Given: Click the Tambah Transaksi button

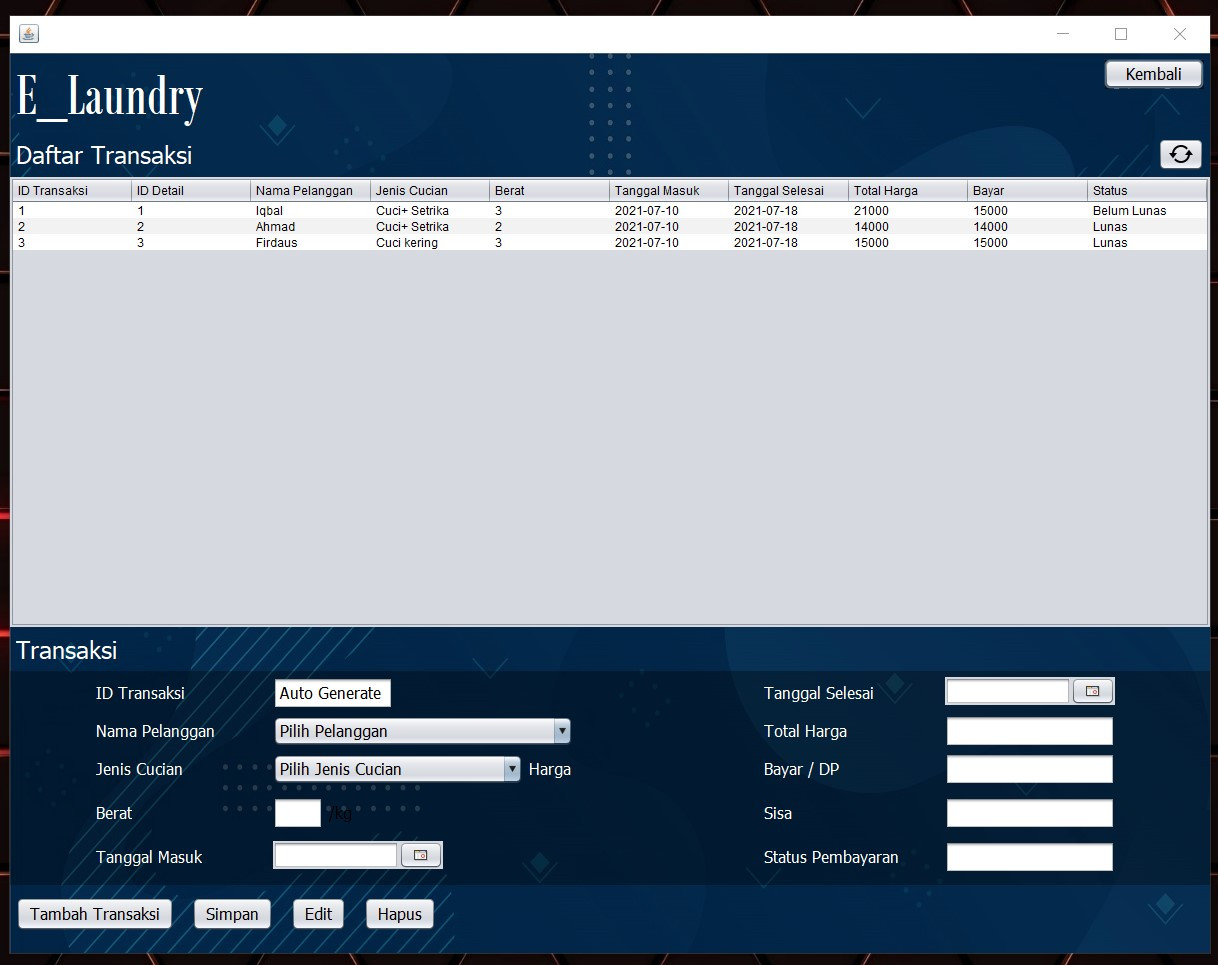Looking at the screenshot, I should pyautogui.click(x=95, y=914).
